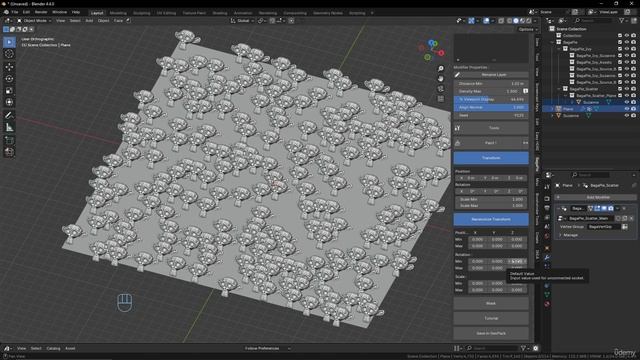Screen dimensions: 640x360
Task: Expand the Manage section of modifier
Action: (569, 235)
